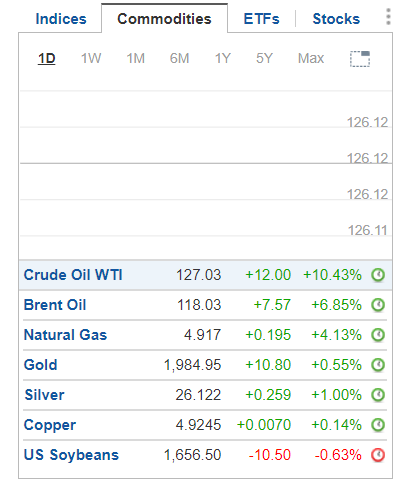The width and height of the screenshot is (415, 483).
Task: Click the clock icon beside Crude Oil WTI
Action: pos(378,275)
